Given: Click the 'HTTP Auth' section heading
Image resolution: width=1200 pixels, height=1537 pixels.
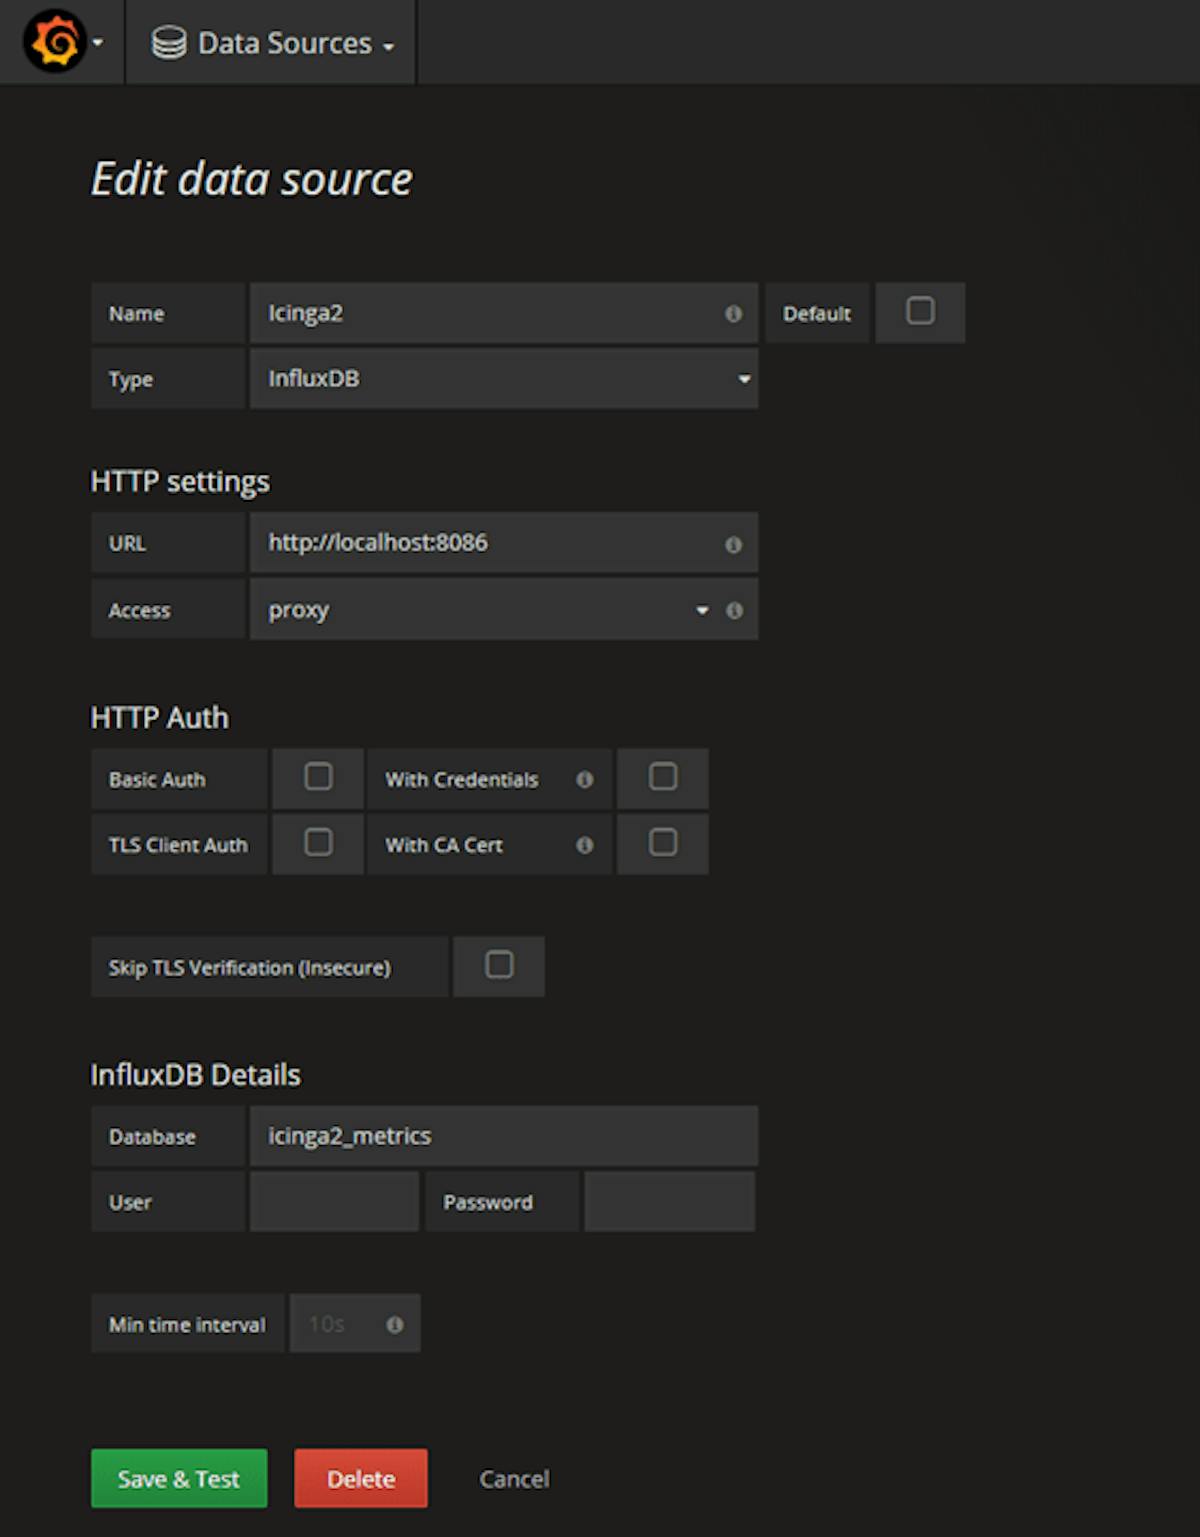Looking at the screenshot, I should click(x=160, y=718).
